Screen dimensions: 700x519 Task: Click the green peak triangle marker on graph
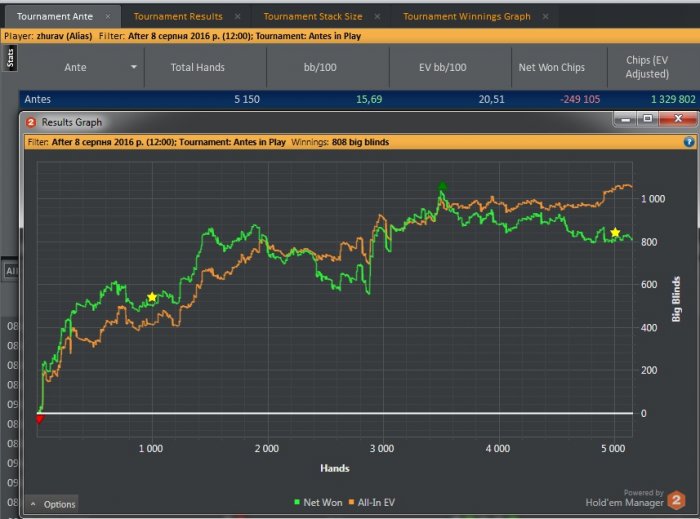(441, 187)
